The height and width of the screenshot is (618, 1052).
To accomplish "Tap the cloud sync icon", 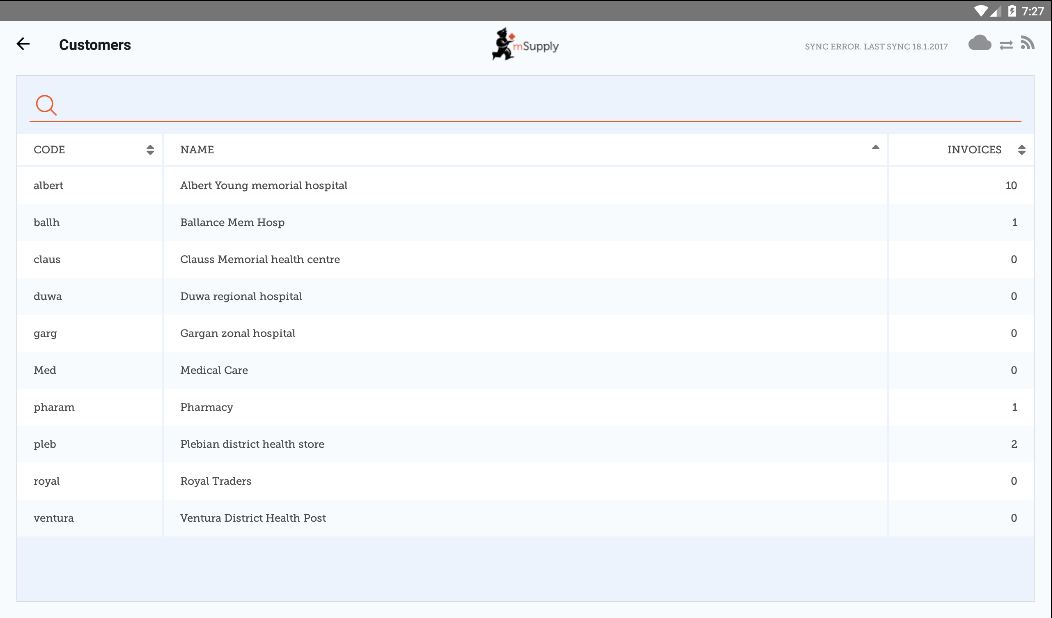I will click(x=980, y=44).
